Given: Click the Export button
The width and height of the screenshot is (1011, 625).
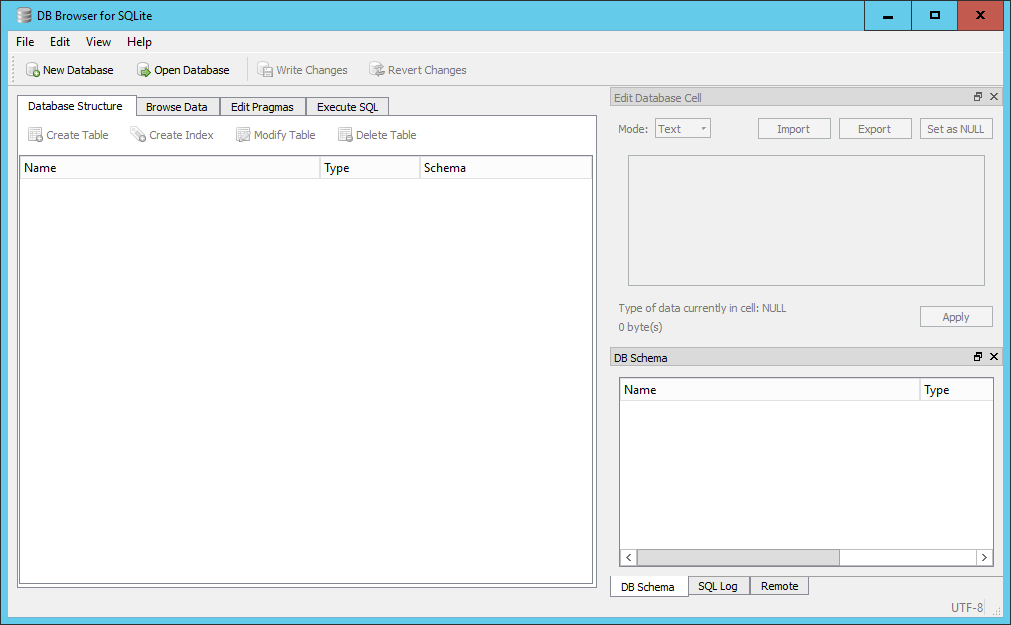Looking at the screenshot, I should click(875, 129).
